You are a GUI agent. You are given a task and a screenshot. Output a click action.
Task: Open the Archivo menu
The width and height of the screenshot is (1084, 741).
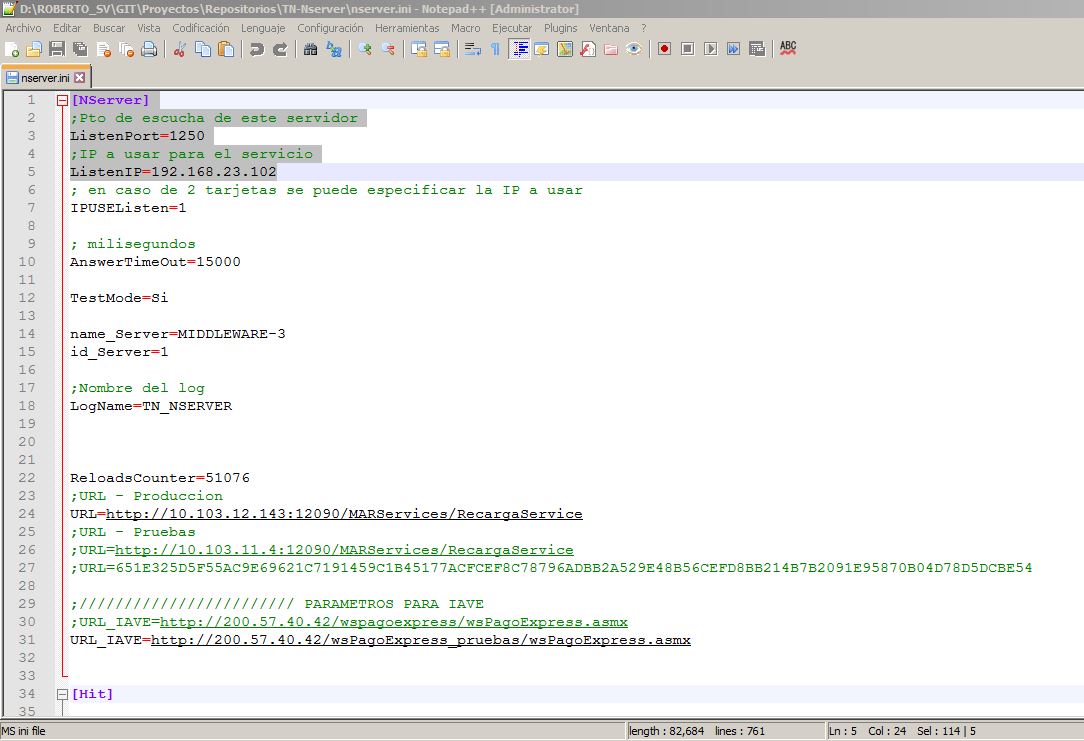[x=24, y=28]
